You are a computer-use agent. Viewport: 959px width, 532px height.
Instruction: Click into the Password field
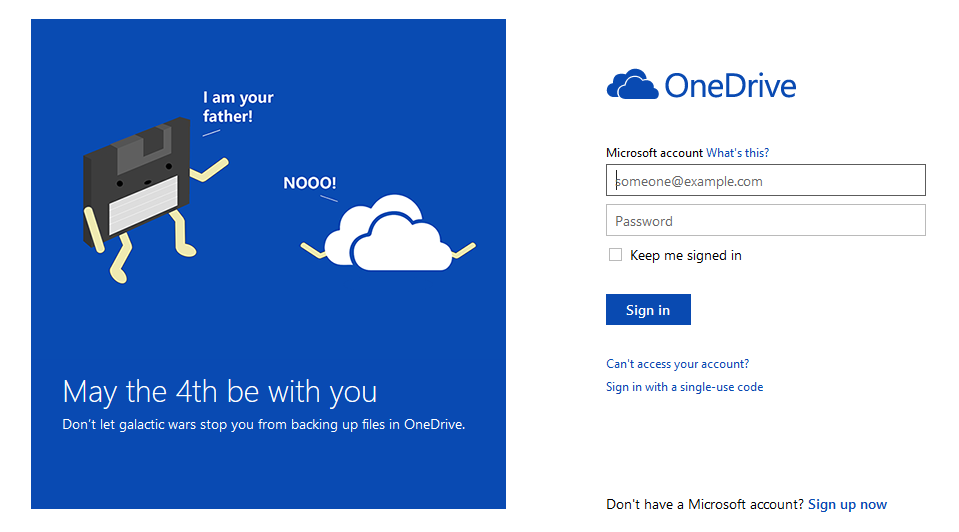[x=765, y=220]
